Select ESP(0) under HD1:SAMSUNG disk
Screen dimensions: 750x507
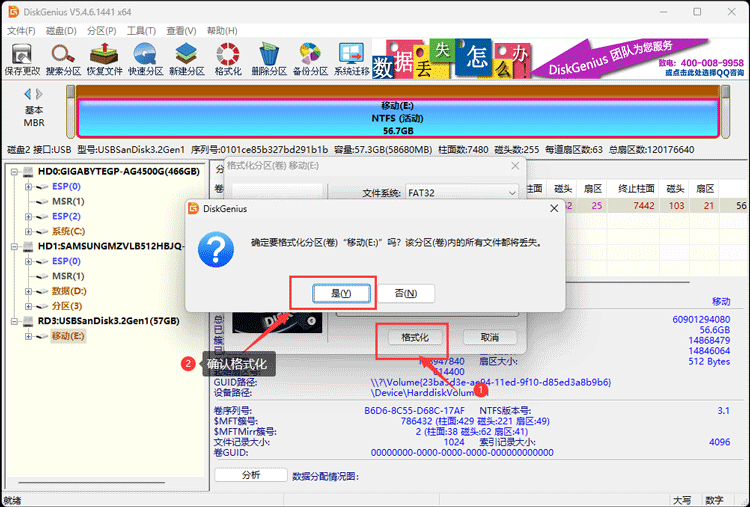66,261
